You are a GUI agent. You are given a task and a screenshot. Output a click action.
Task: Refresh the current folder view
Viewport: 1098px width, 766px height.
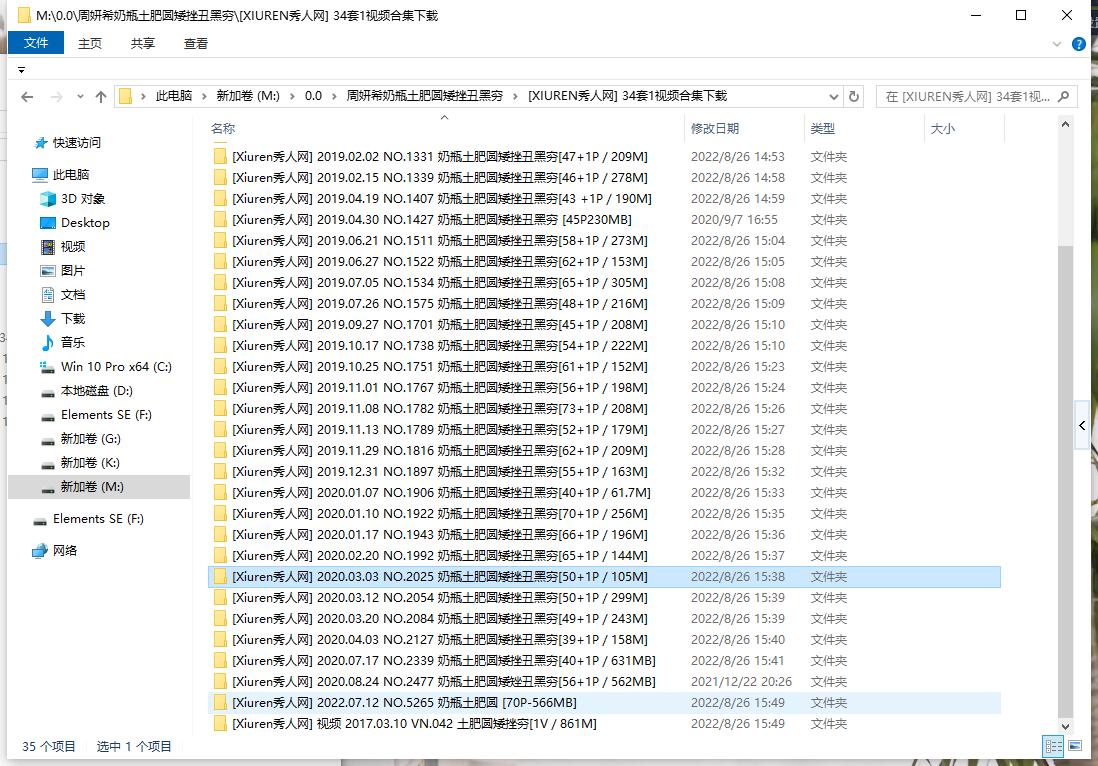(x=854, y=96)
